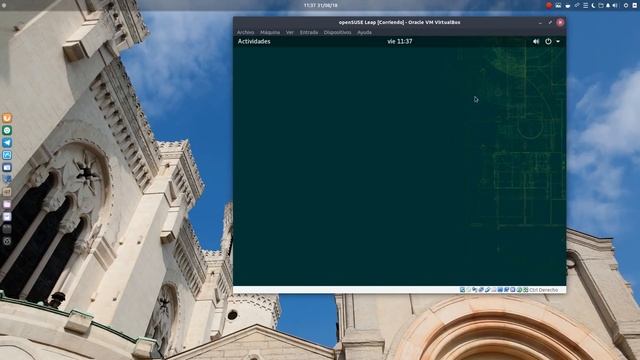The height and width of the screenshot is (360, 640).
Task: Open the Ayuda menu
Action: (364, 32)
